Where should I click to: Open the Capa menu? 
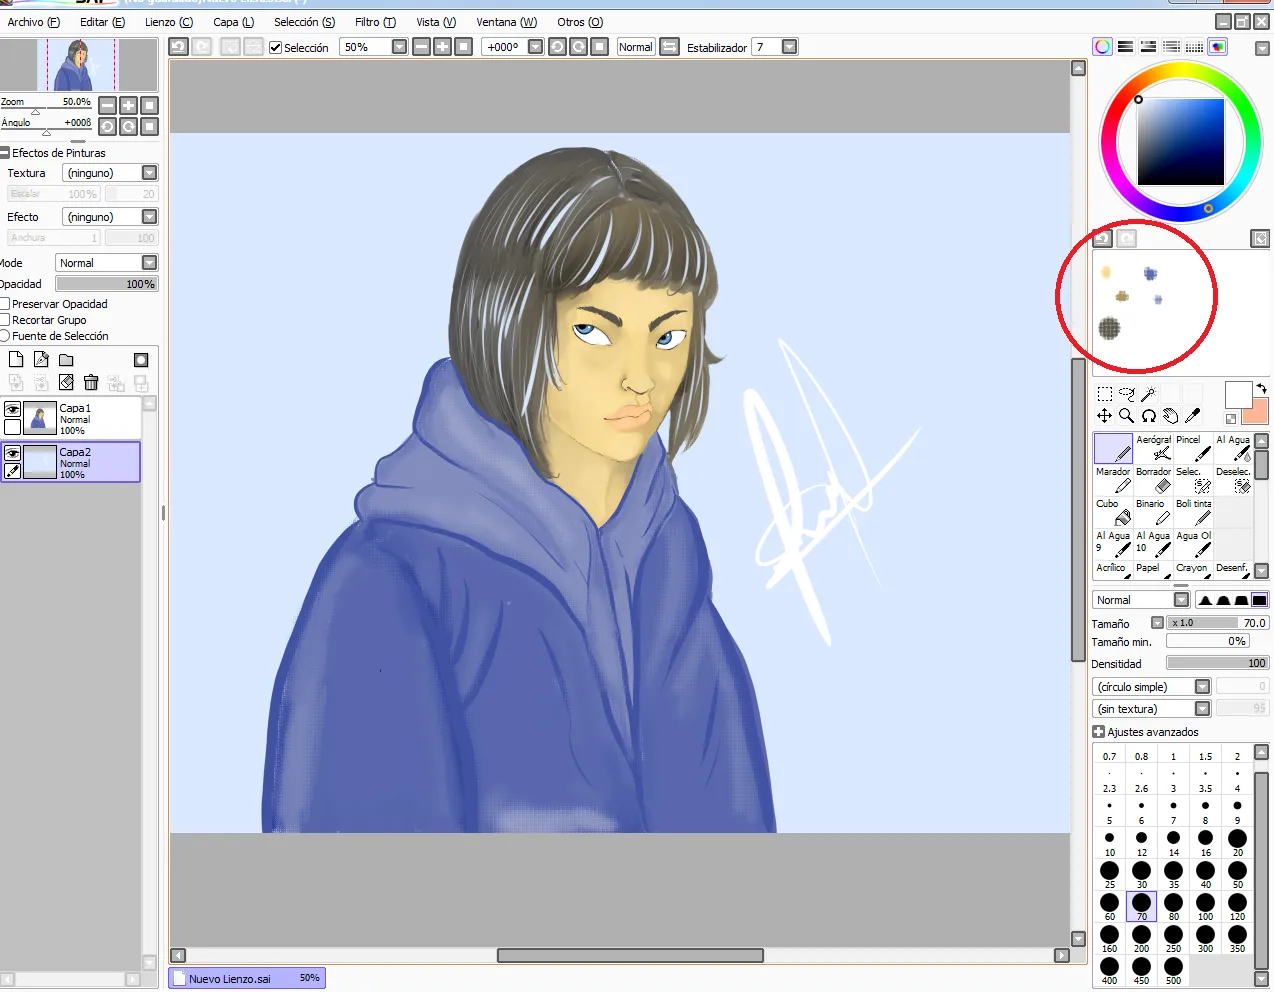point(233,22)
